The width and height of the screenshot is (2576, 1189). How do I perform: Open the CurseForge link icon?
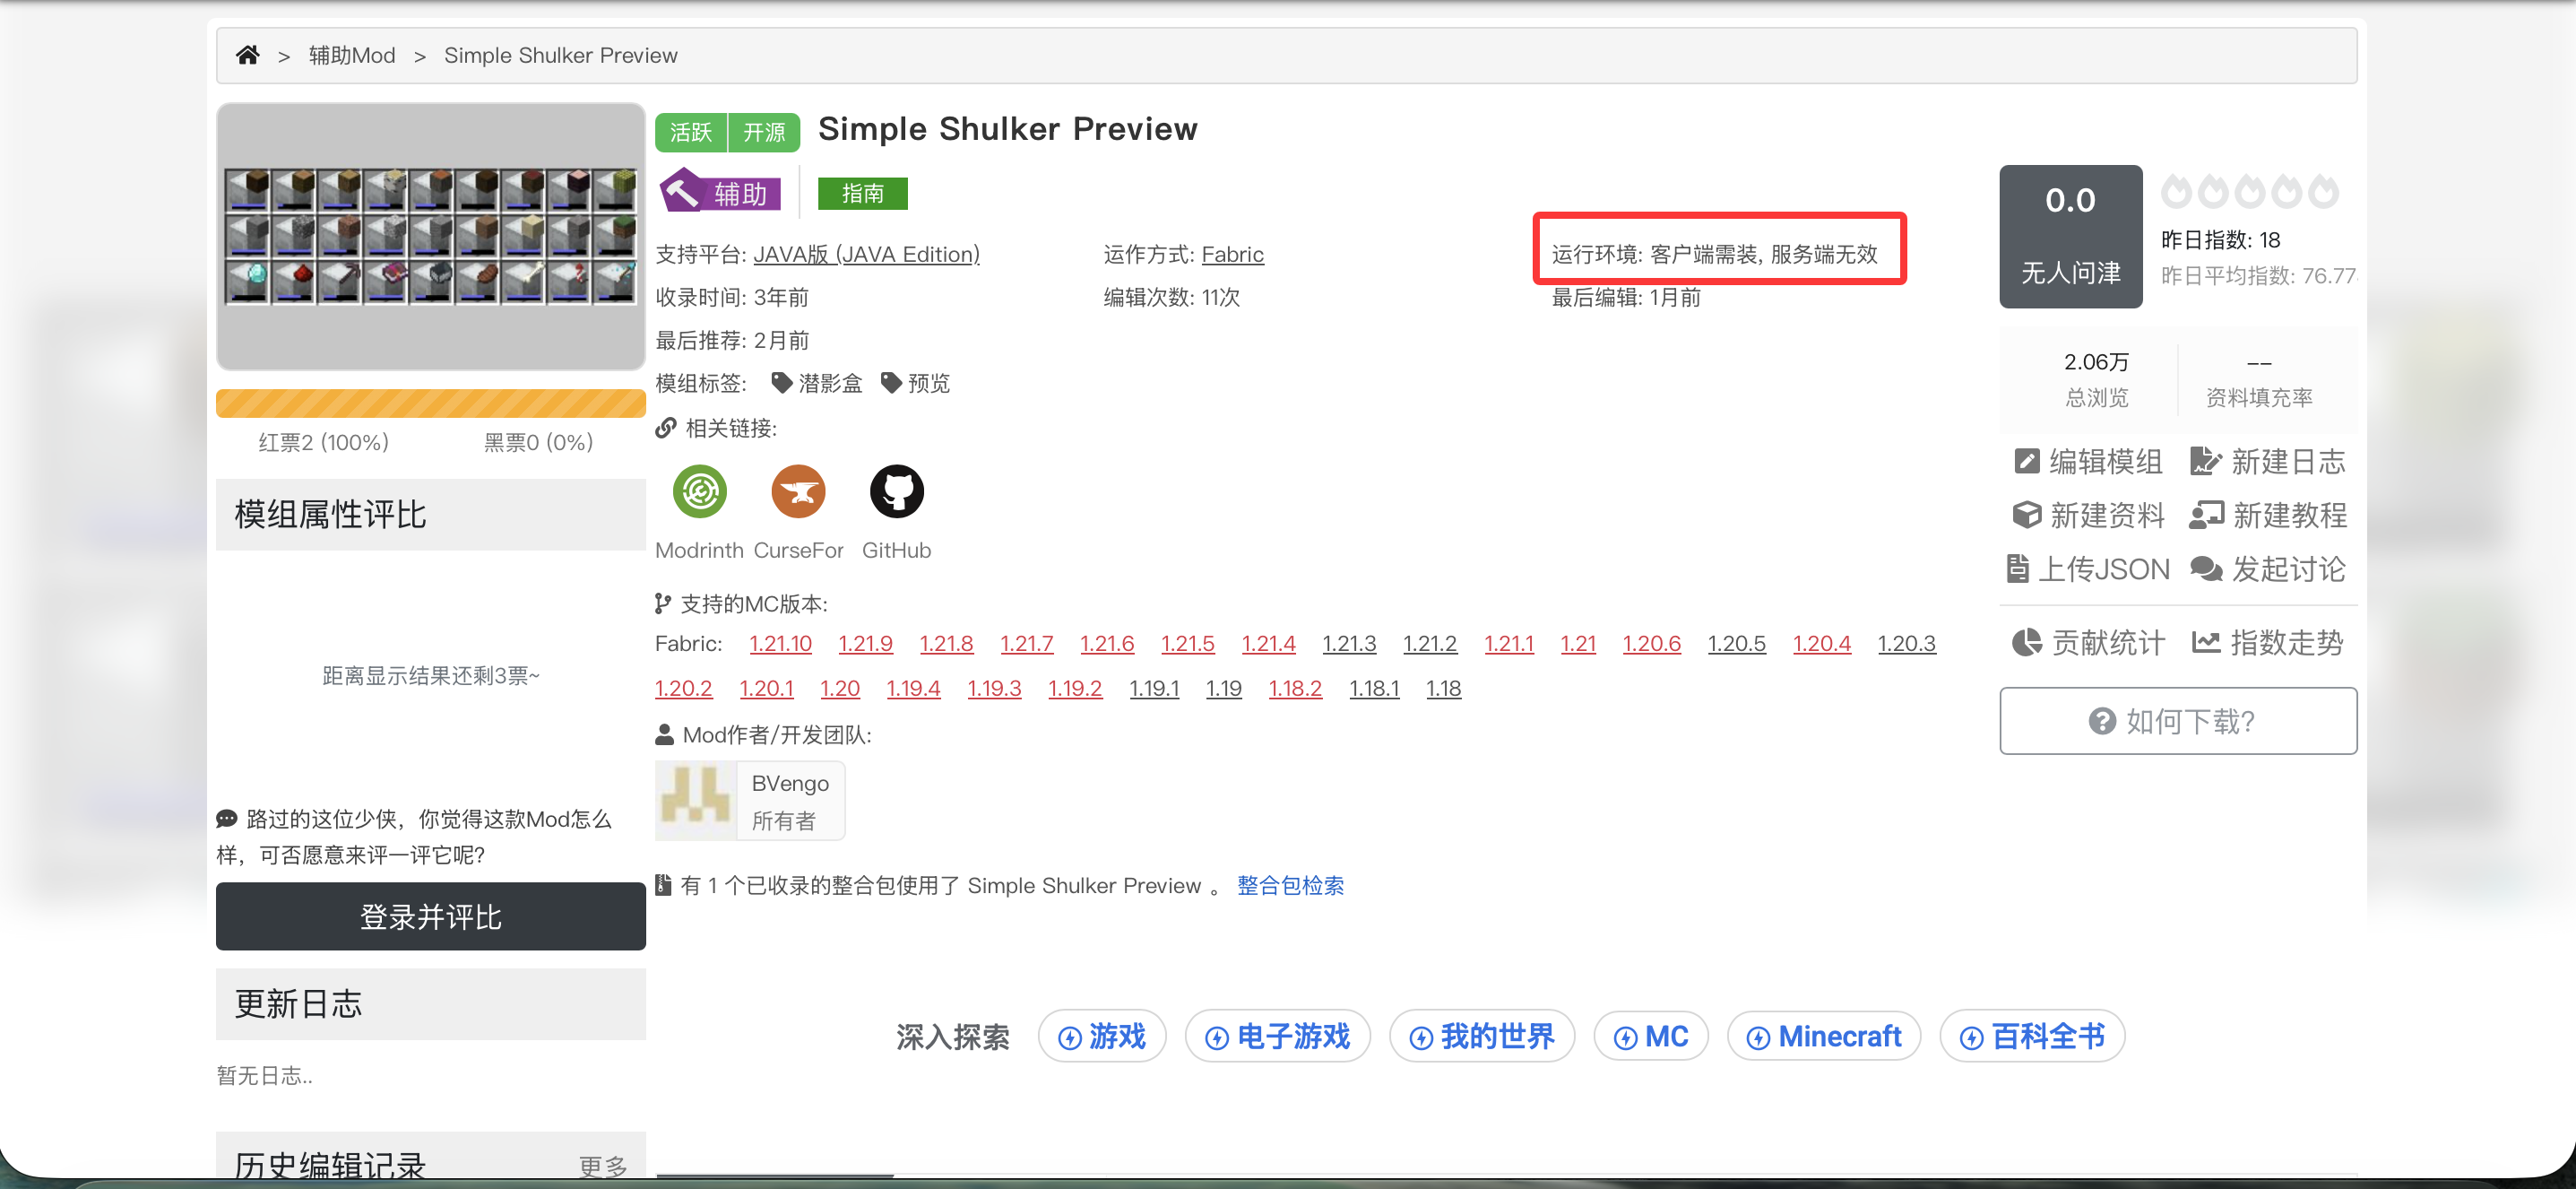797,491
